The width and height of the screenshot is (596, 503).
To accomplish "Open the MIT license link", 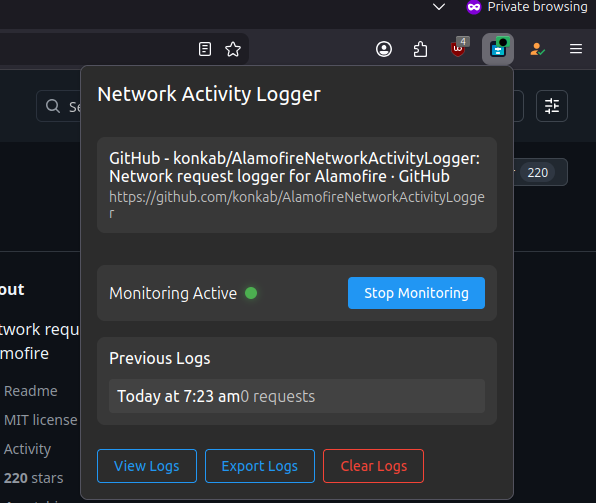I will tap(40, 420).
